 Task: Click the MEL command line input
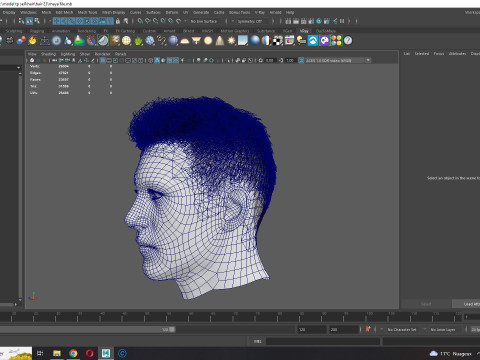[323, 341]
